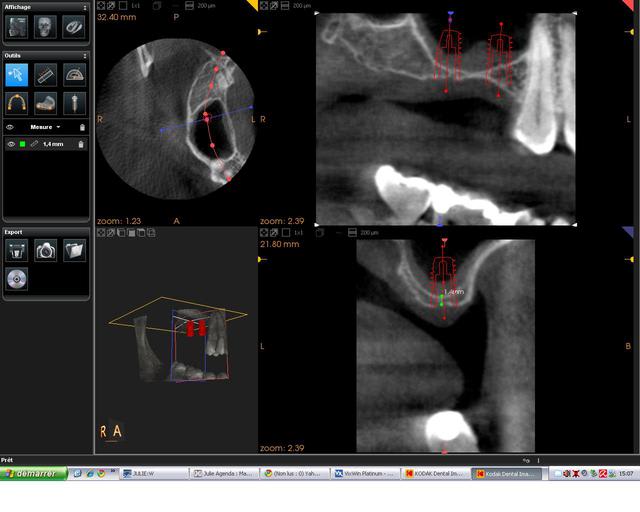
Task: Click the burn to CD export icon
Action: pyautogui.click(x=17, y=279)
